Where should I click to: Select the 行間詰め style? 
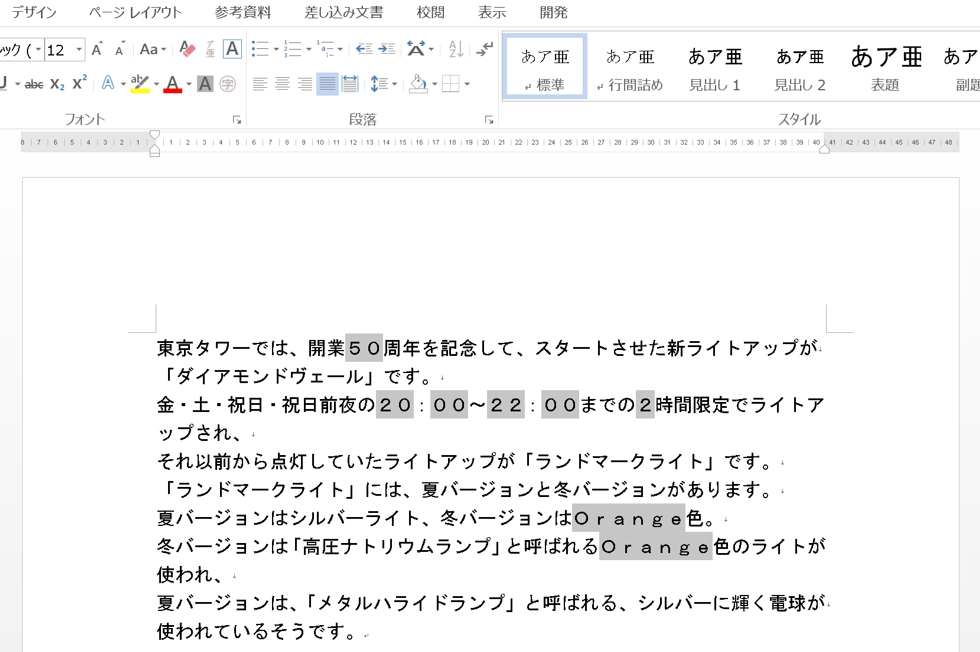tap(630, 67)
